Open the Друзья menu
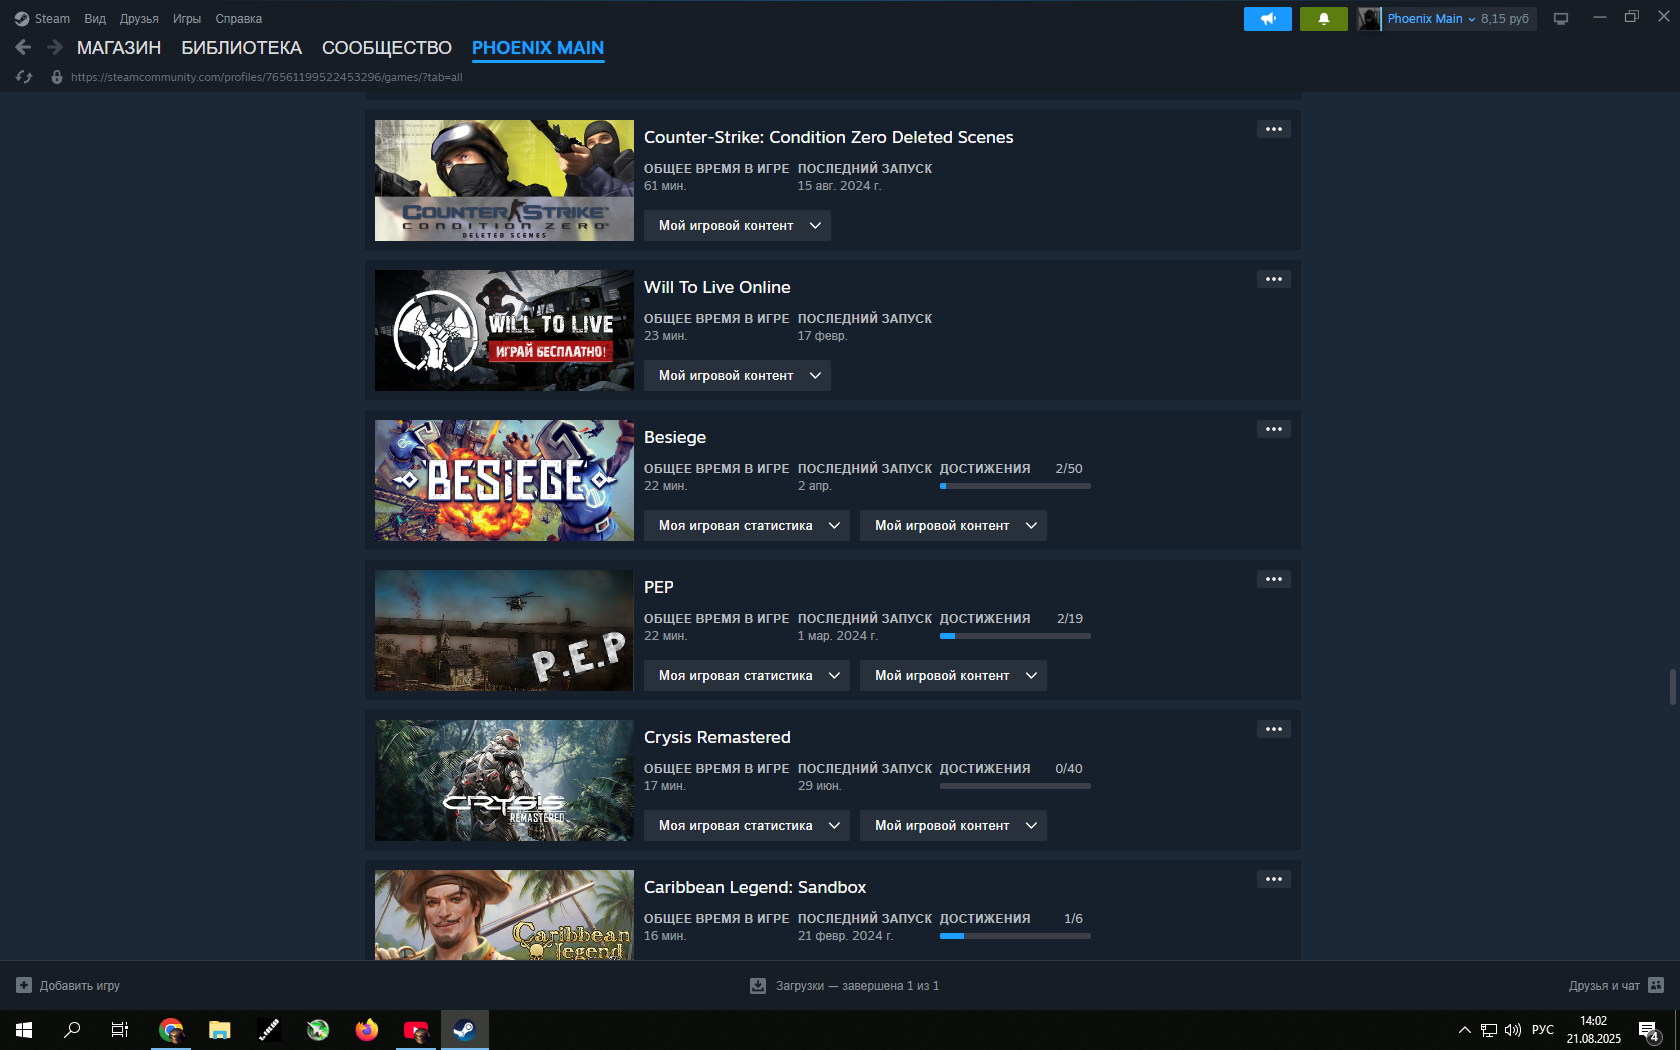Viewport: 1680px width, 1050px height. 139,19
